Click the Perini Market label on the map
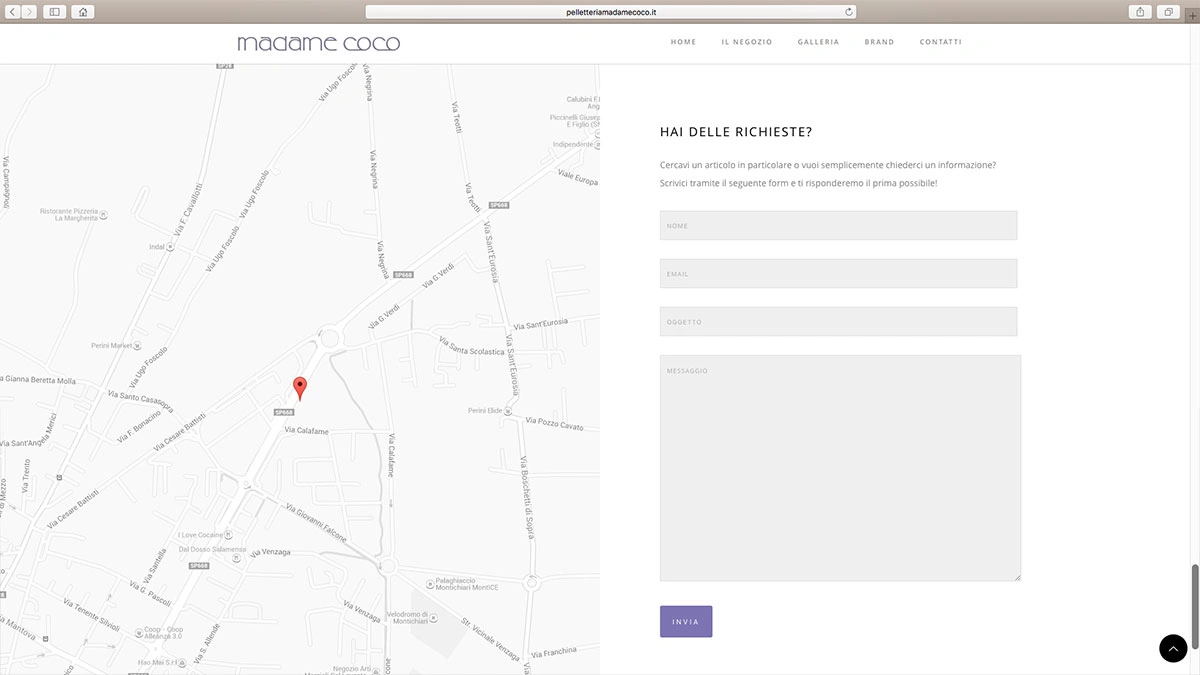The width and height of the screenshot is (1200, 675). pos(112,346)
